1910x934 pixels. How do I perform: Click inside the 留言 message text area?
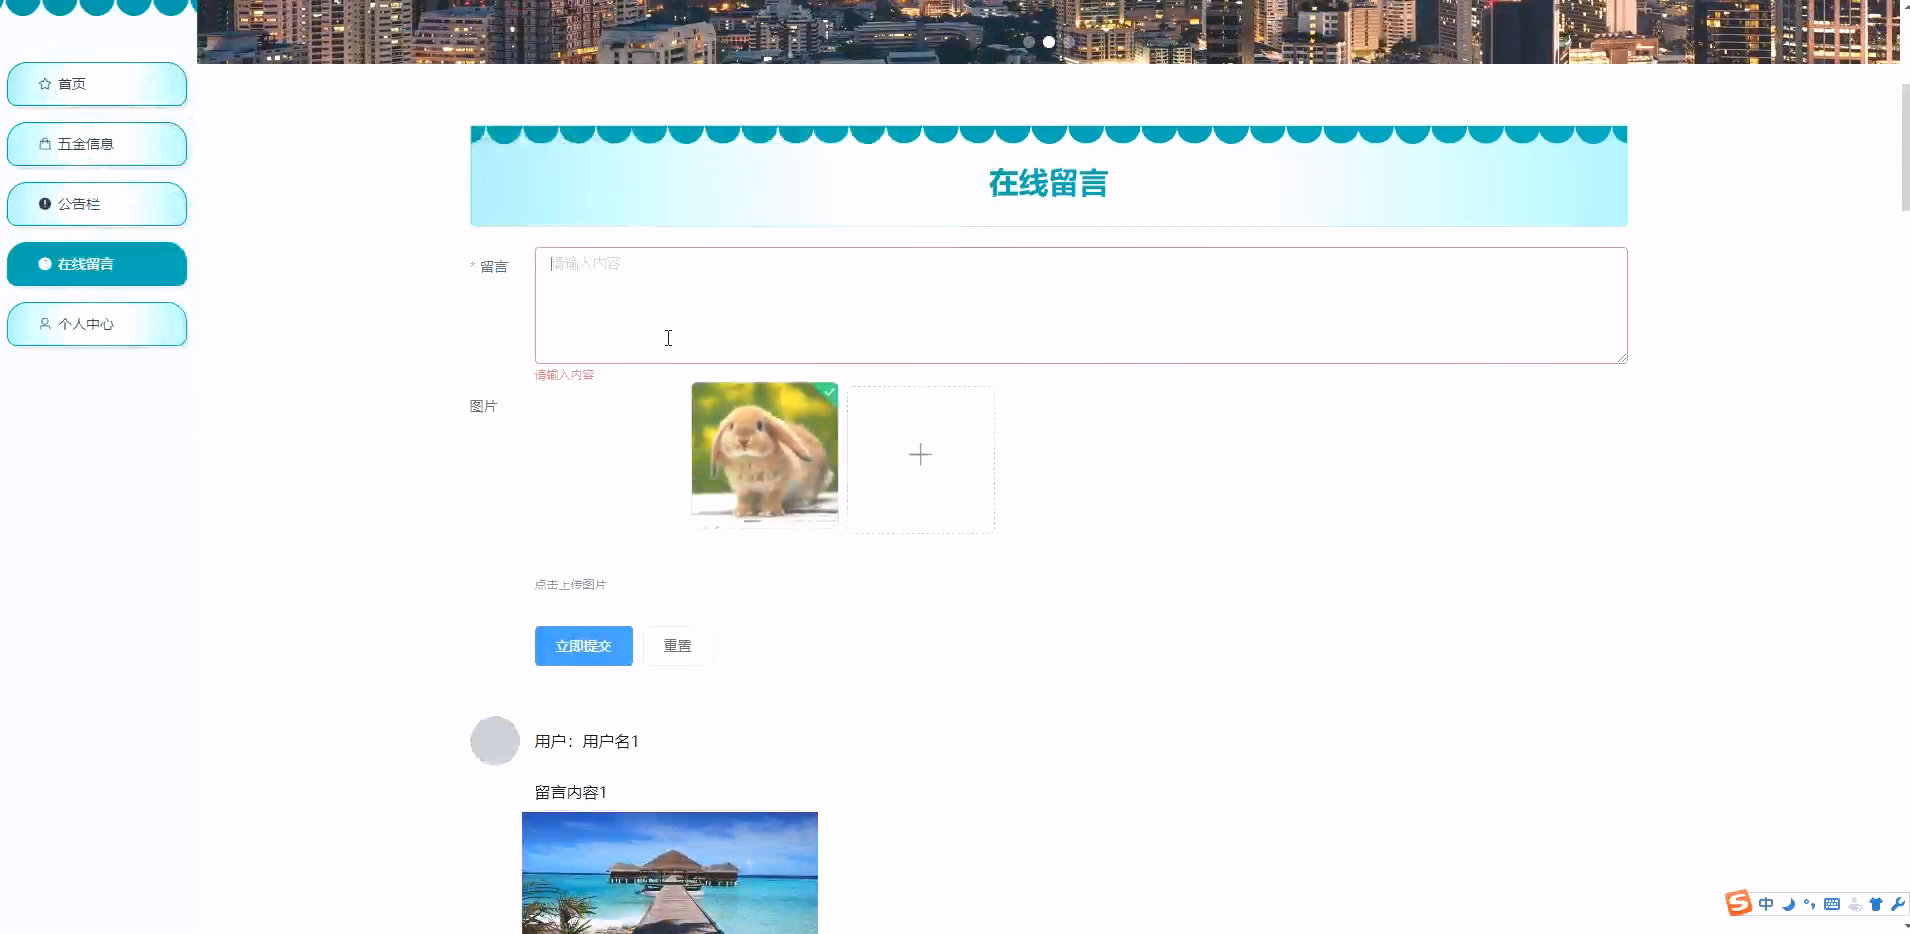(x=1080, y=305)
